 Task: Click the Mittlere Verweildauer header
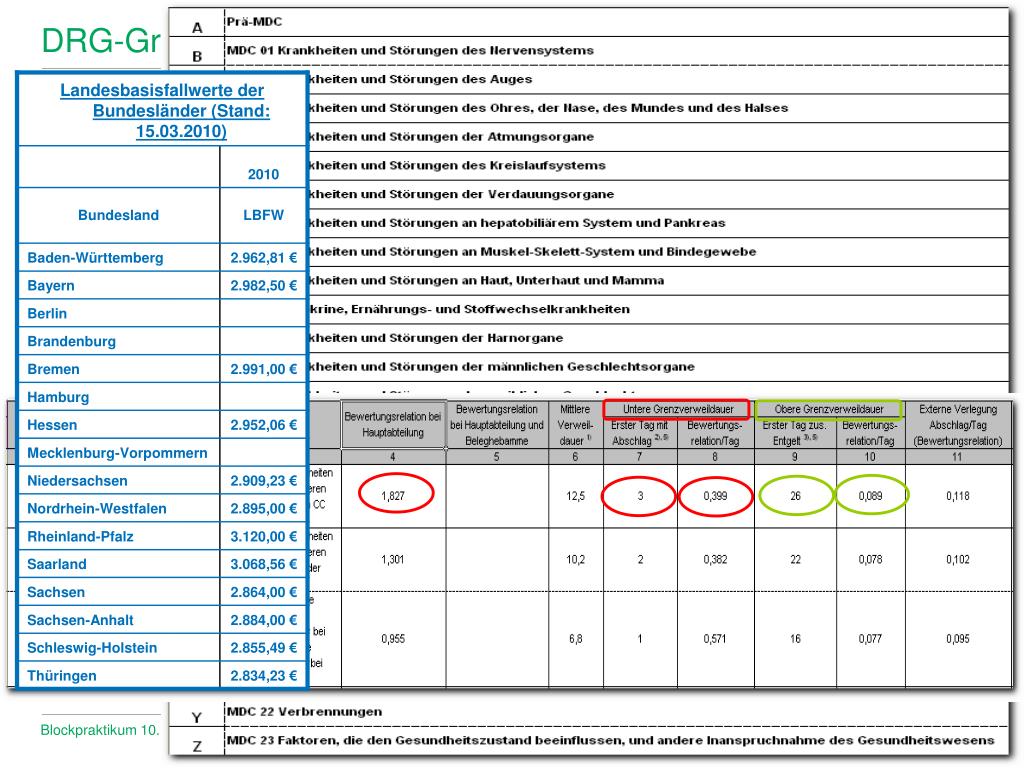coord(575,425)
